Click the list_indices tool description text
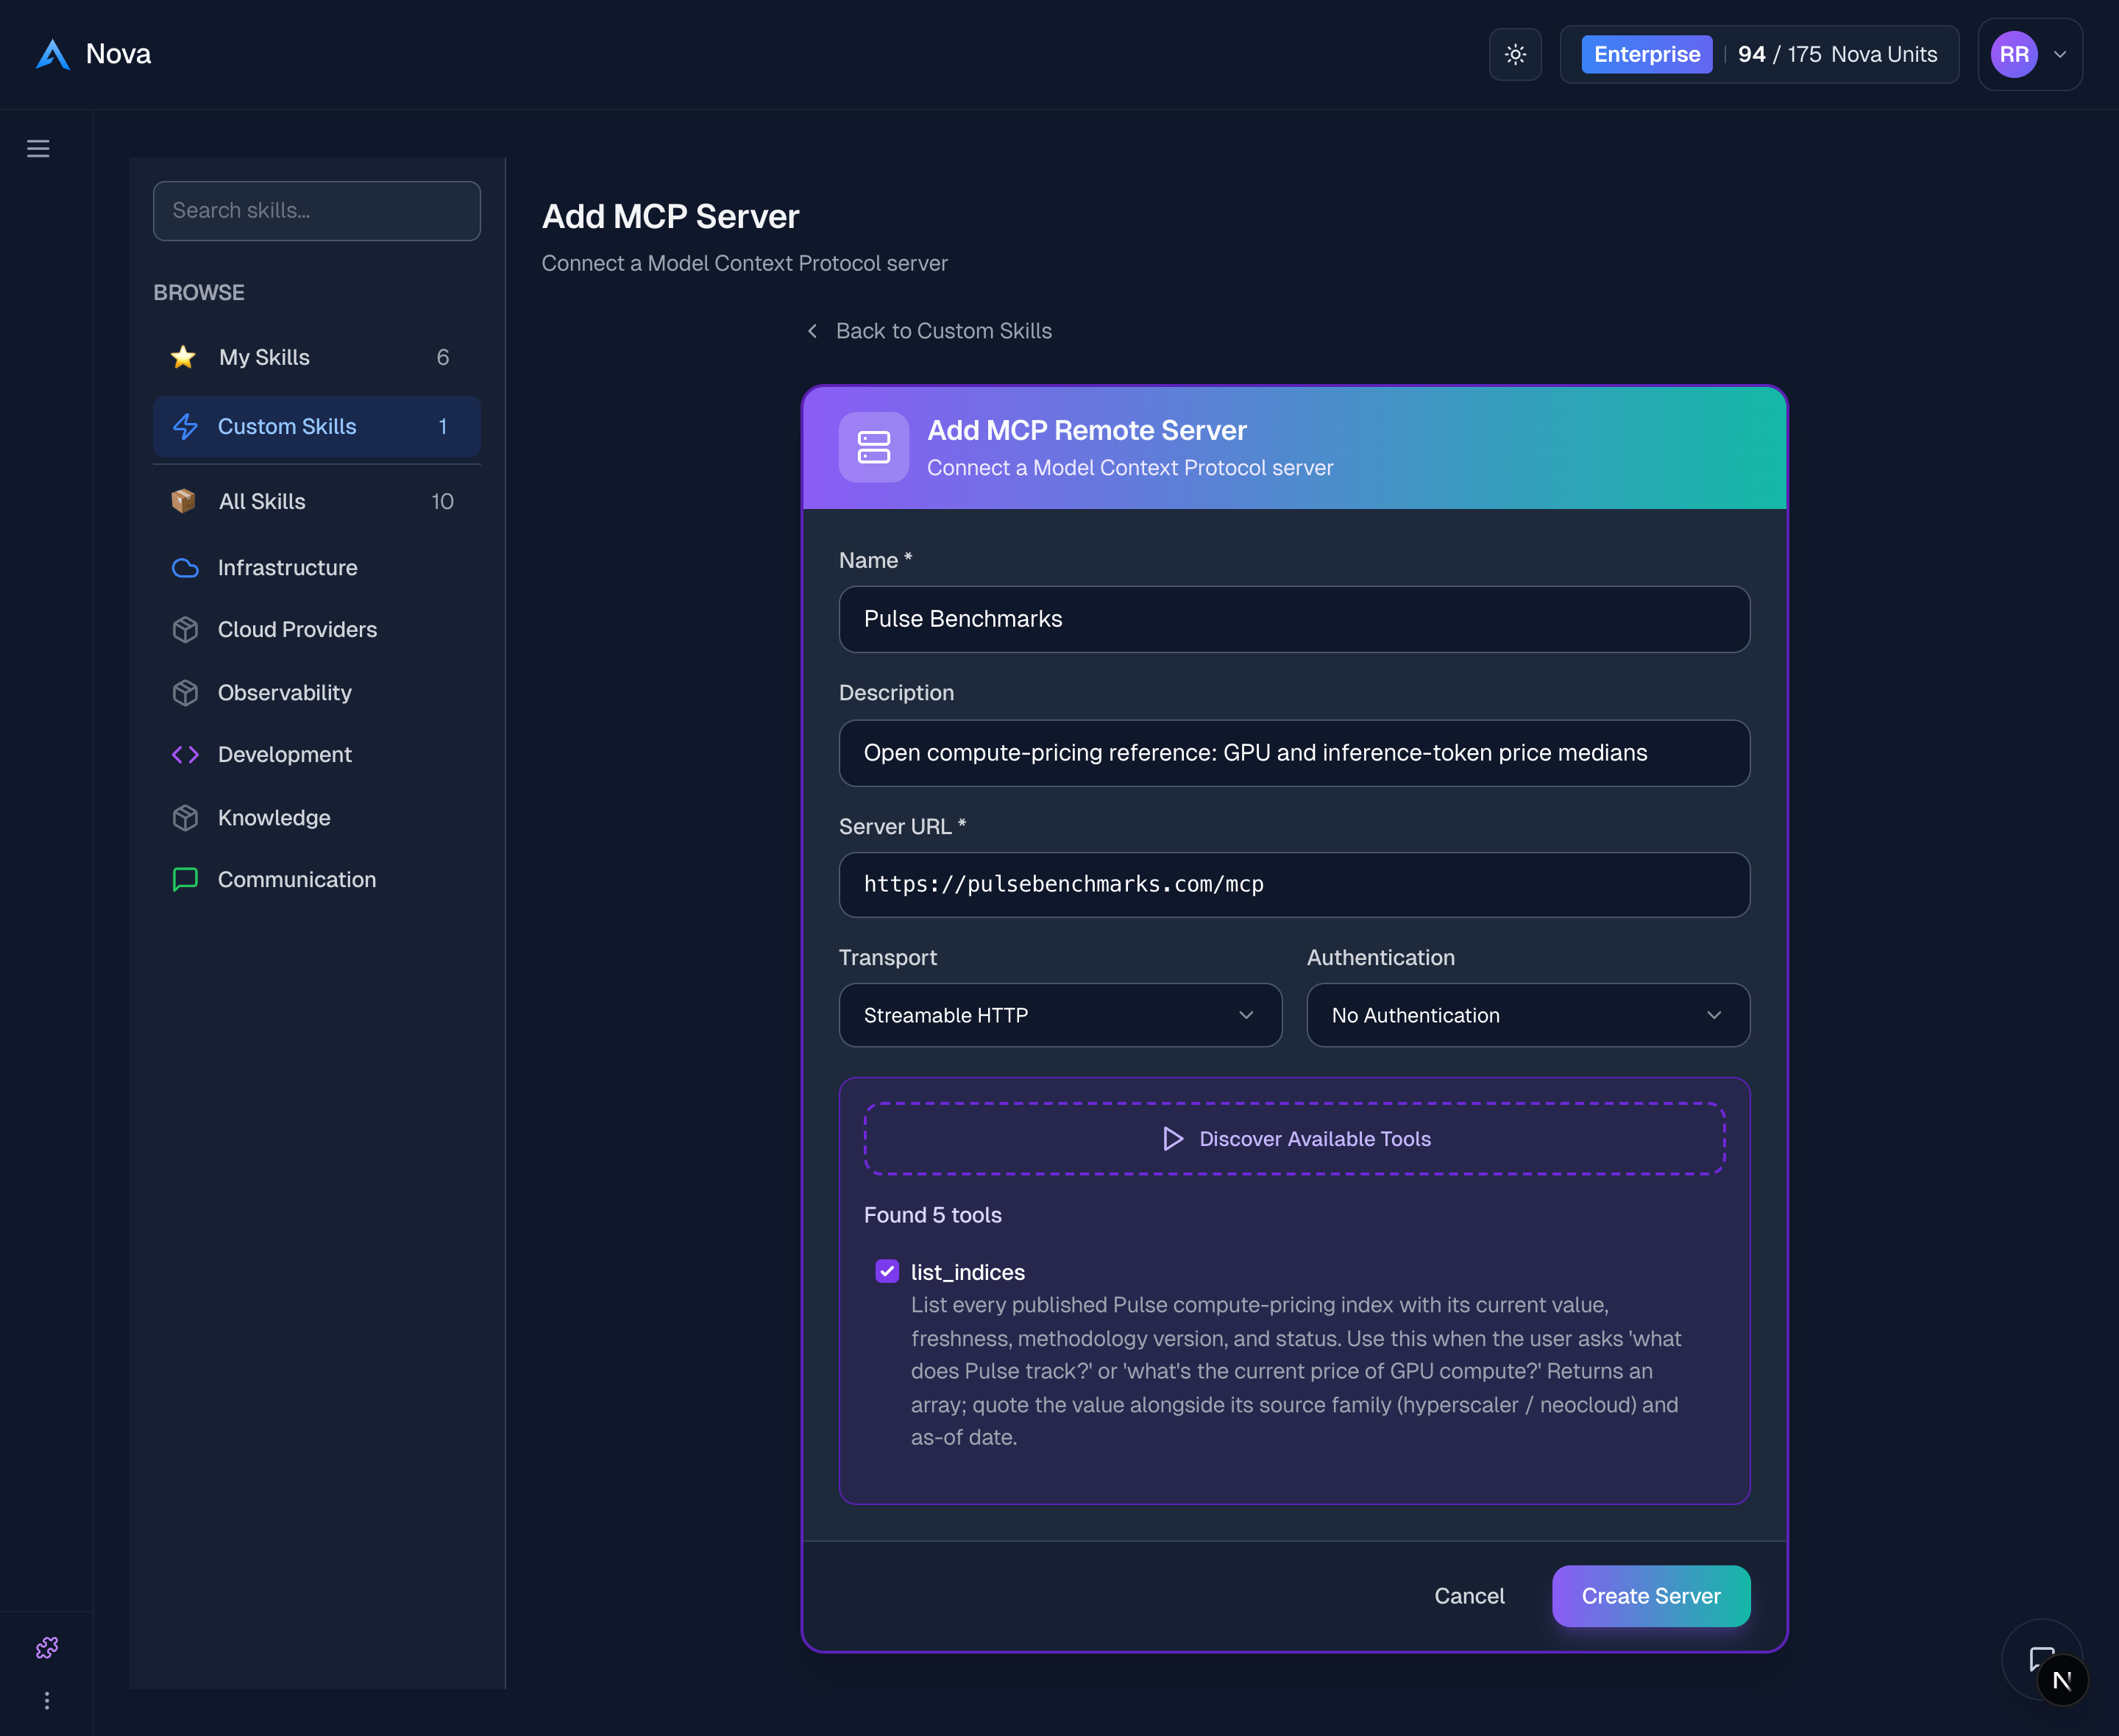 click(x=1297, y=1371)
